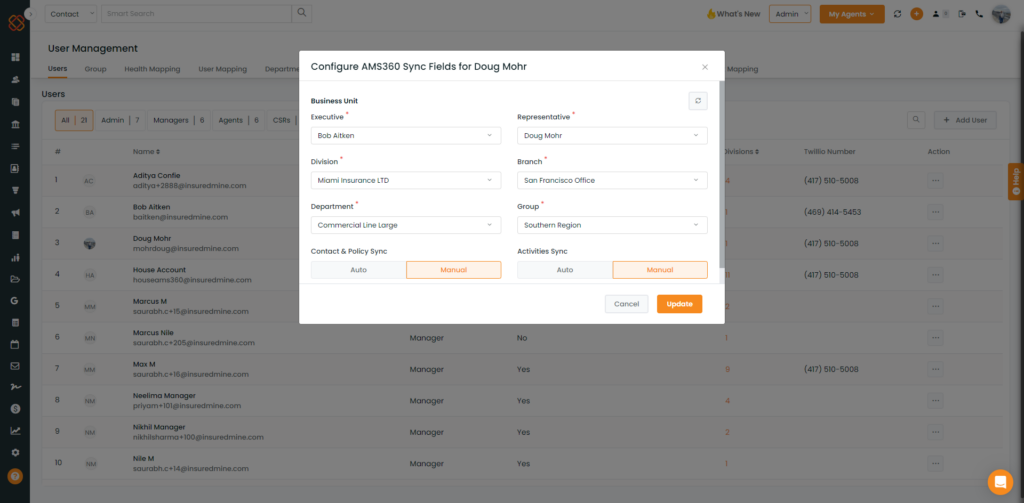Open the Group dropdown Southern Region
This screenshot has height=503, width=1024.
[x=612, y=225]
